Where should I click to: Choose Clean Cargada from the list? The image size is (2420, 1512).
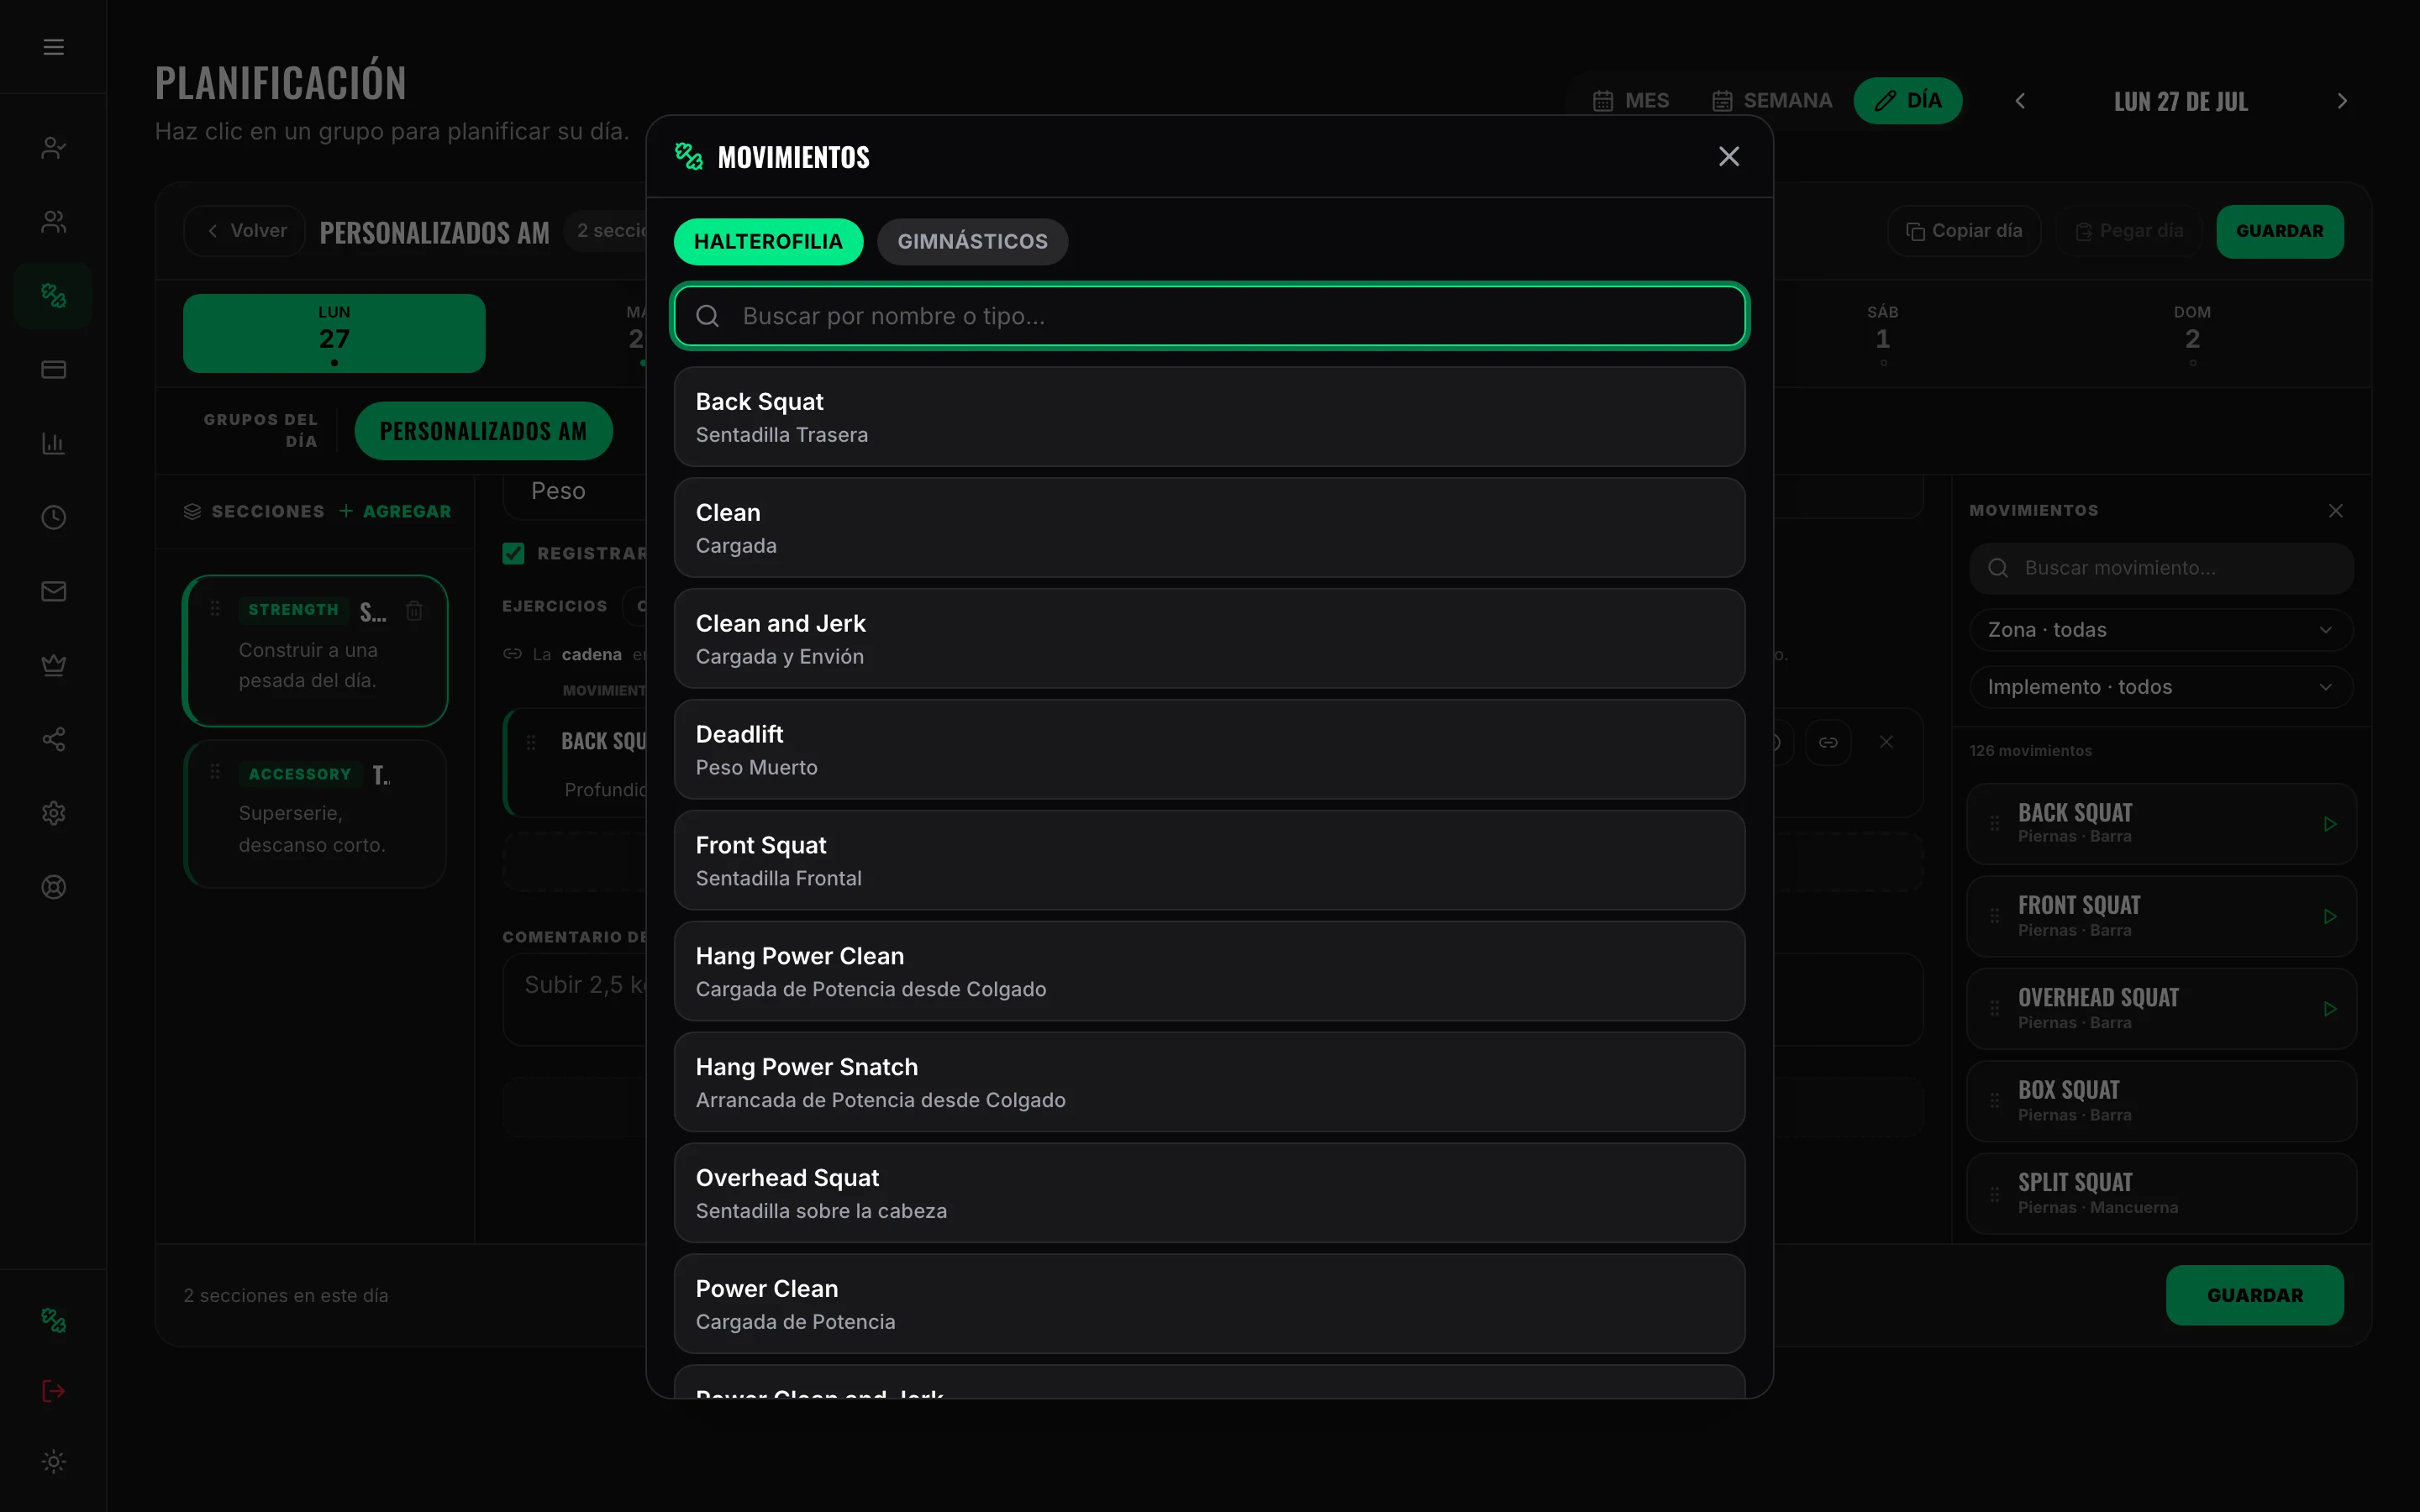(x=1210, y=528)
